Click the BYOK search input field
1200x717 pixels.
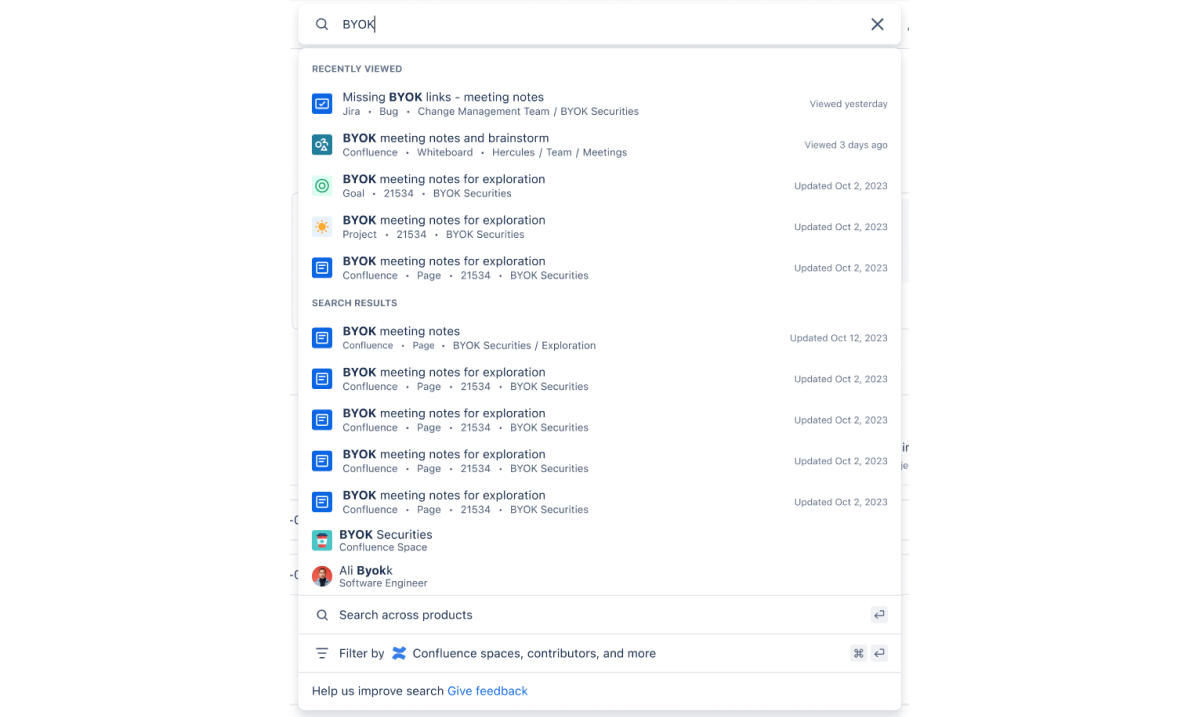click(x=600, y=24)
